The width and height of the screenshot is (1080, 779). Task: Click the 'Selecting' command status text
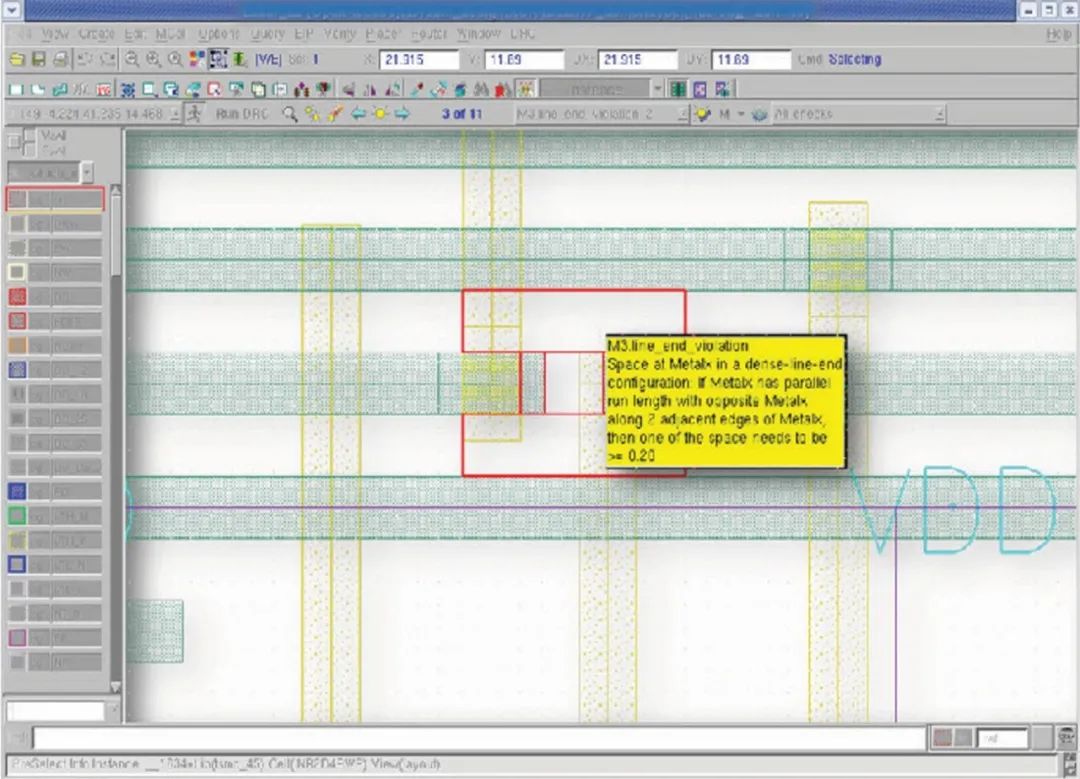click(855, 60)
